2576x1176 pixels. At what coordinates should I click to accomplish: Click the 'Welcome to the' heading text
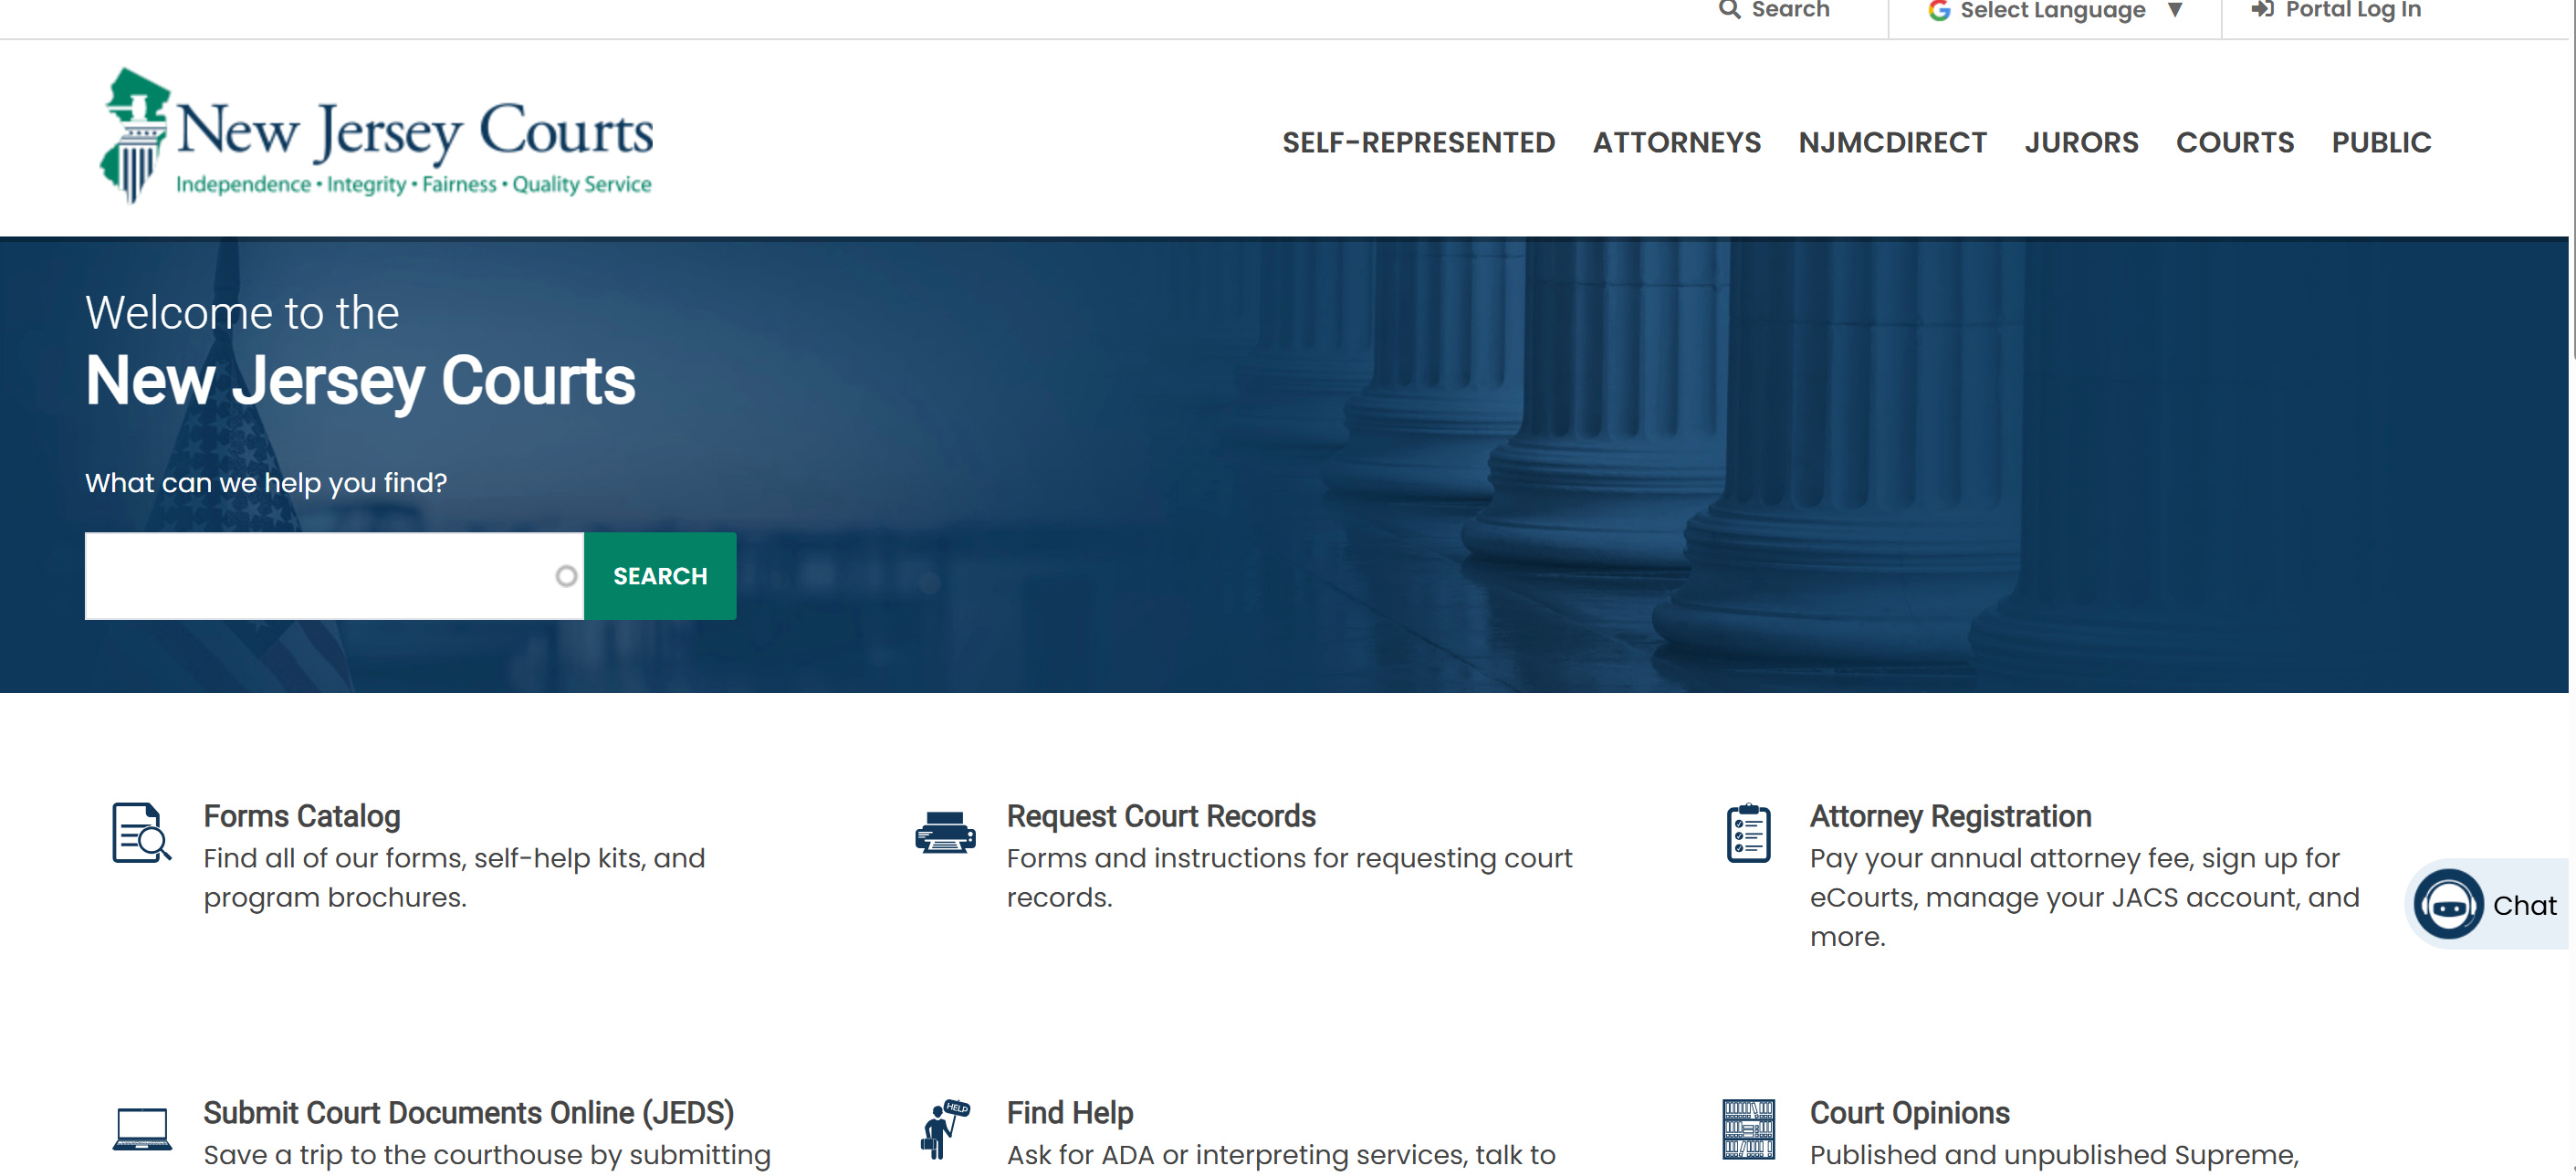[x=242, y=313]
